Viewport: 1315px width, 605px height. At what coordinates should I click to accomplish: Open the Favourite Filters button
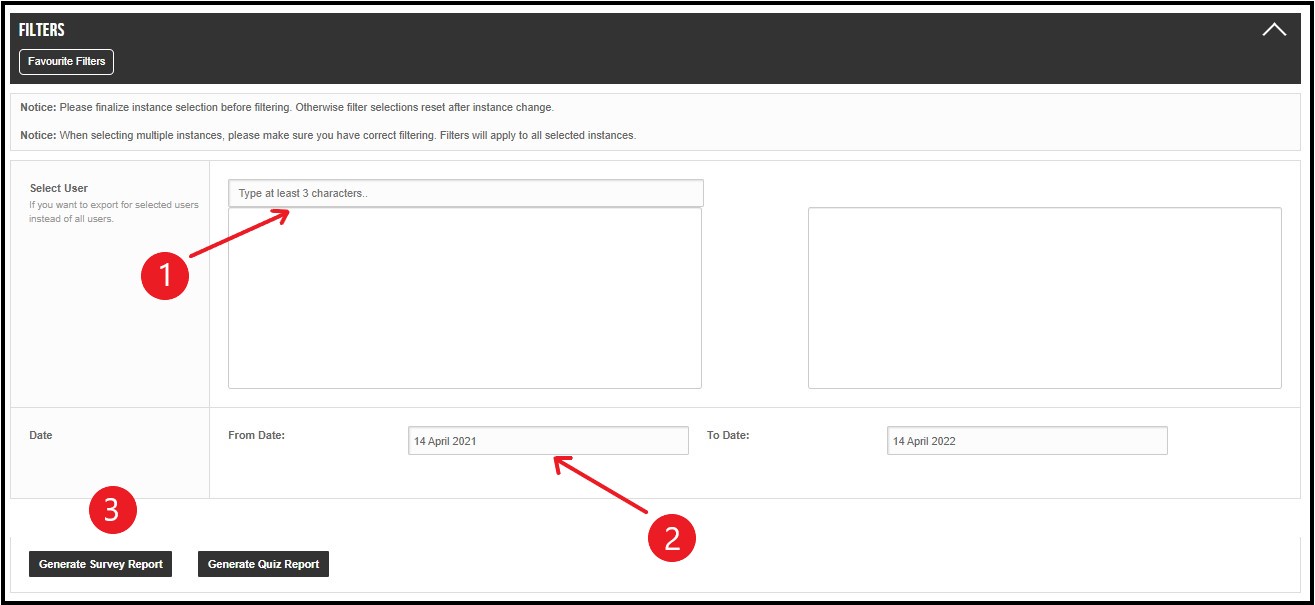click(67, 62)
